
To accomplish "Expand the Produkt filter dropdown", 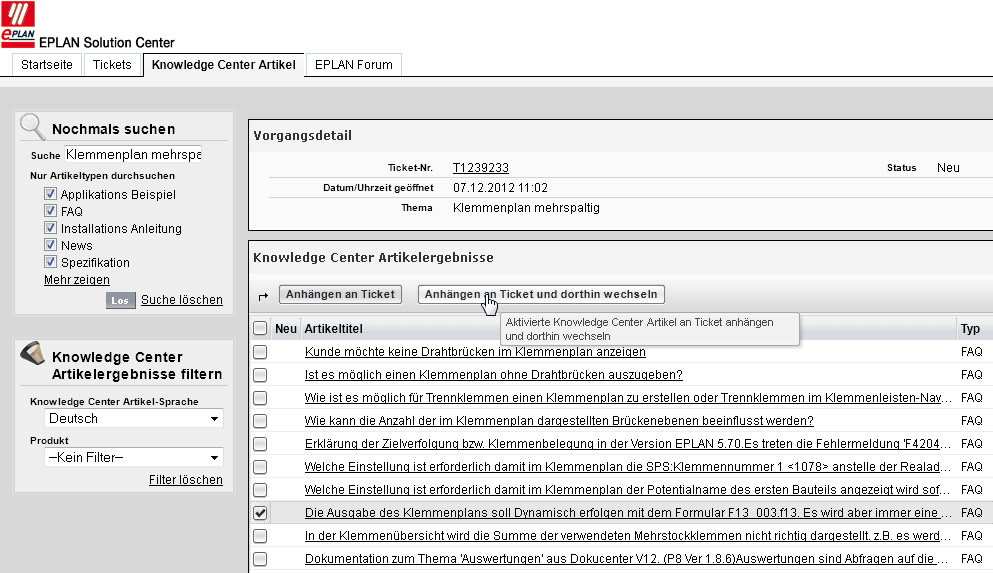I will (x=135, y=458).
